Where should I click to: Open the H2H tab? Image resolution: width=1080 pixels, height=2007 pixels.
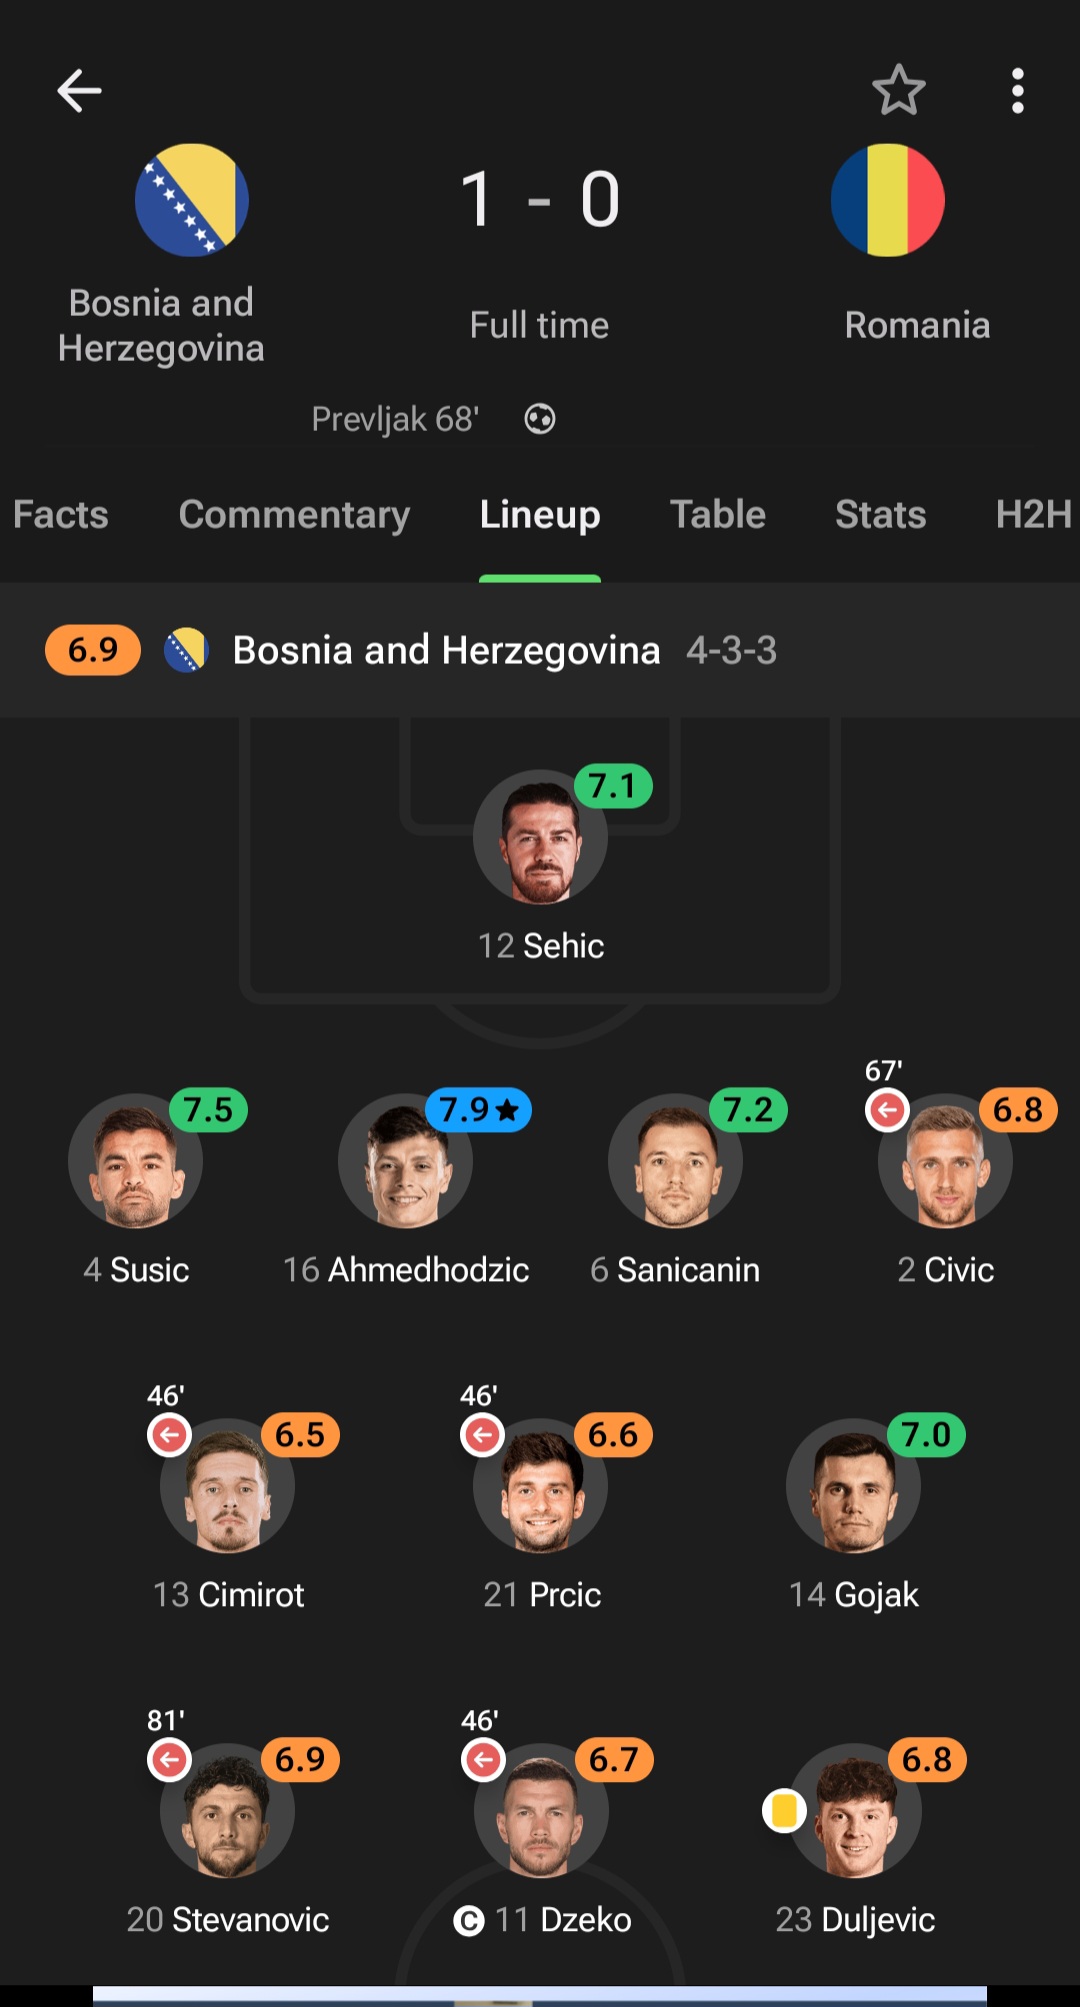pyautogui.click(x=1033, y=515)
